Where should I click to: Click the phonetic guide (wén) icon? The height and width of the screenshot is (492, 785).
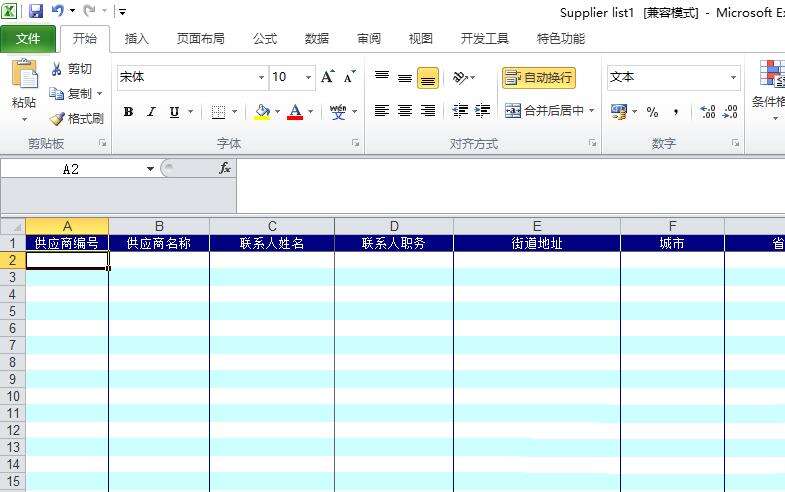click(x=338, y=112)
